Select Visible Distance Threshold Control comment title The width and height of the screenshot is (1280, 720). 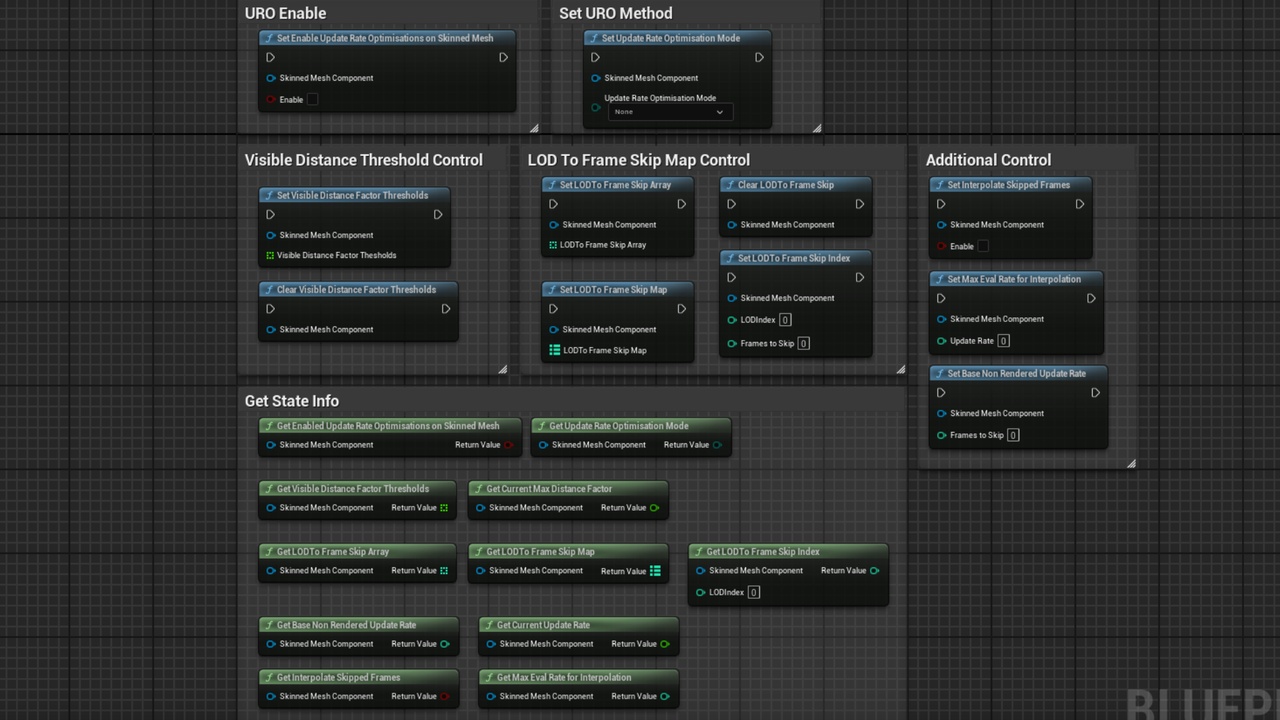click(x=364, y=160)
